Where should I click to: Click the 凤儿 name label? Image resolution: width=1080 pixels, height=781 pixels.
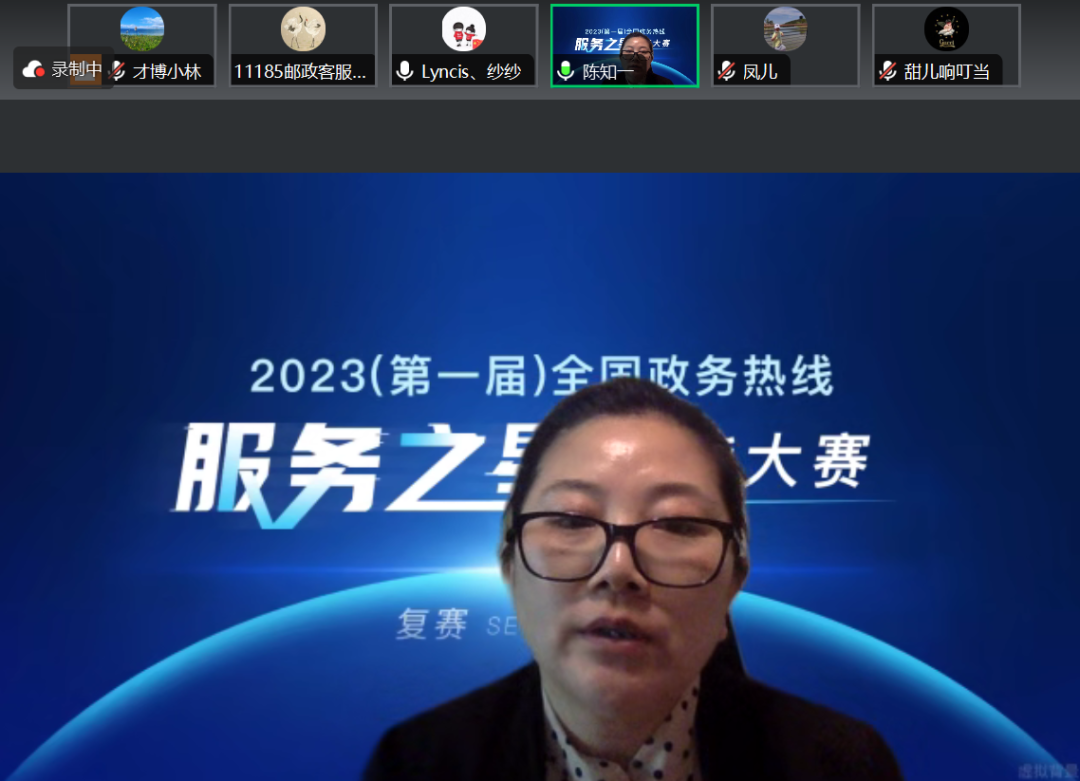click(760, 71)
